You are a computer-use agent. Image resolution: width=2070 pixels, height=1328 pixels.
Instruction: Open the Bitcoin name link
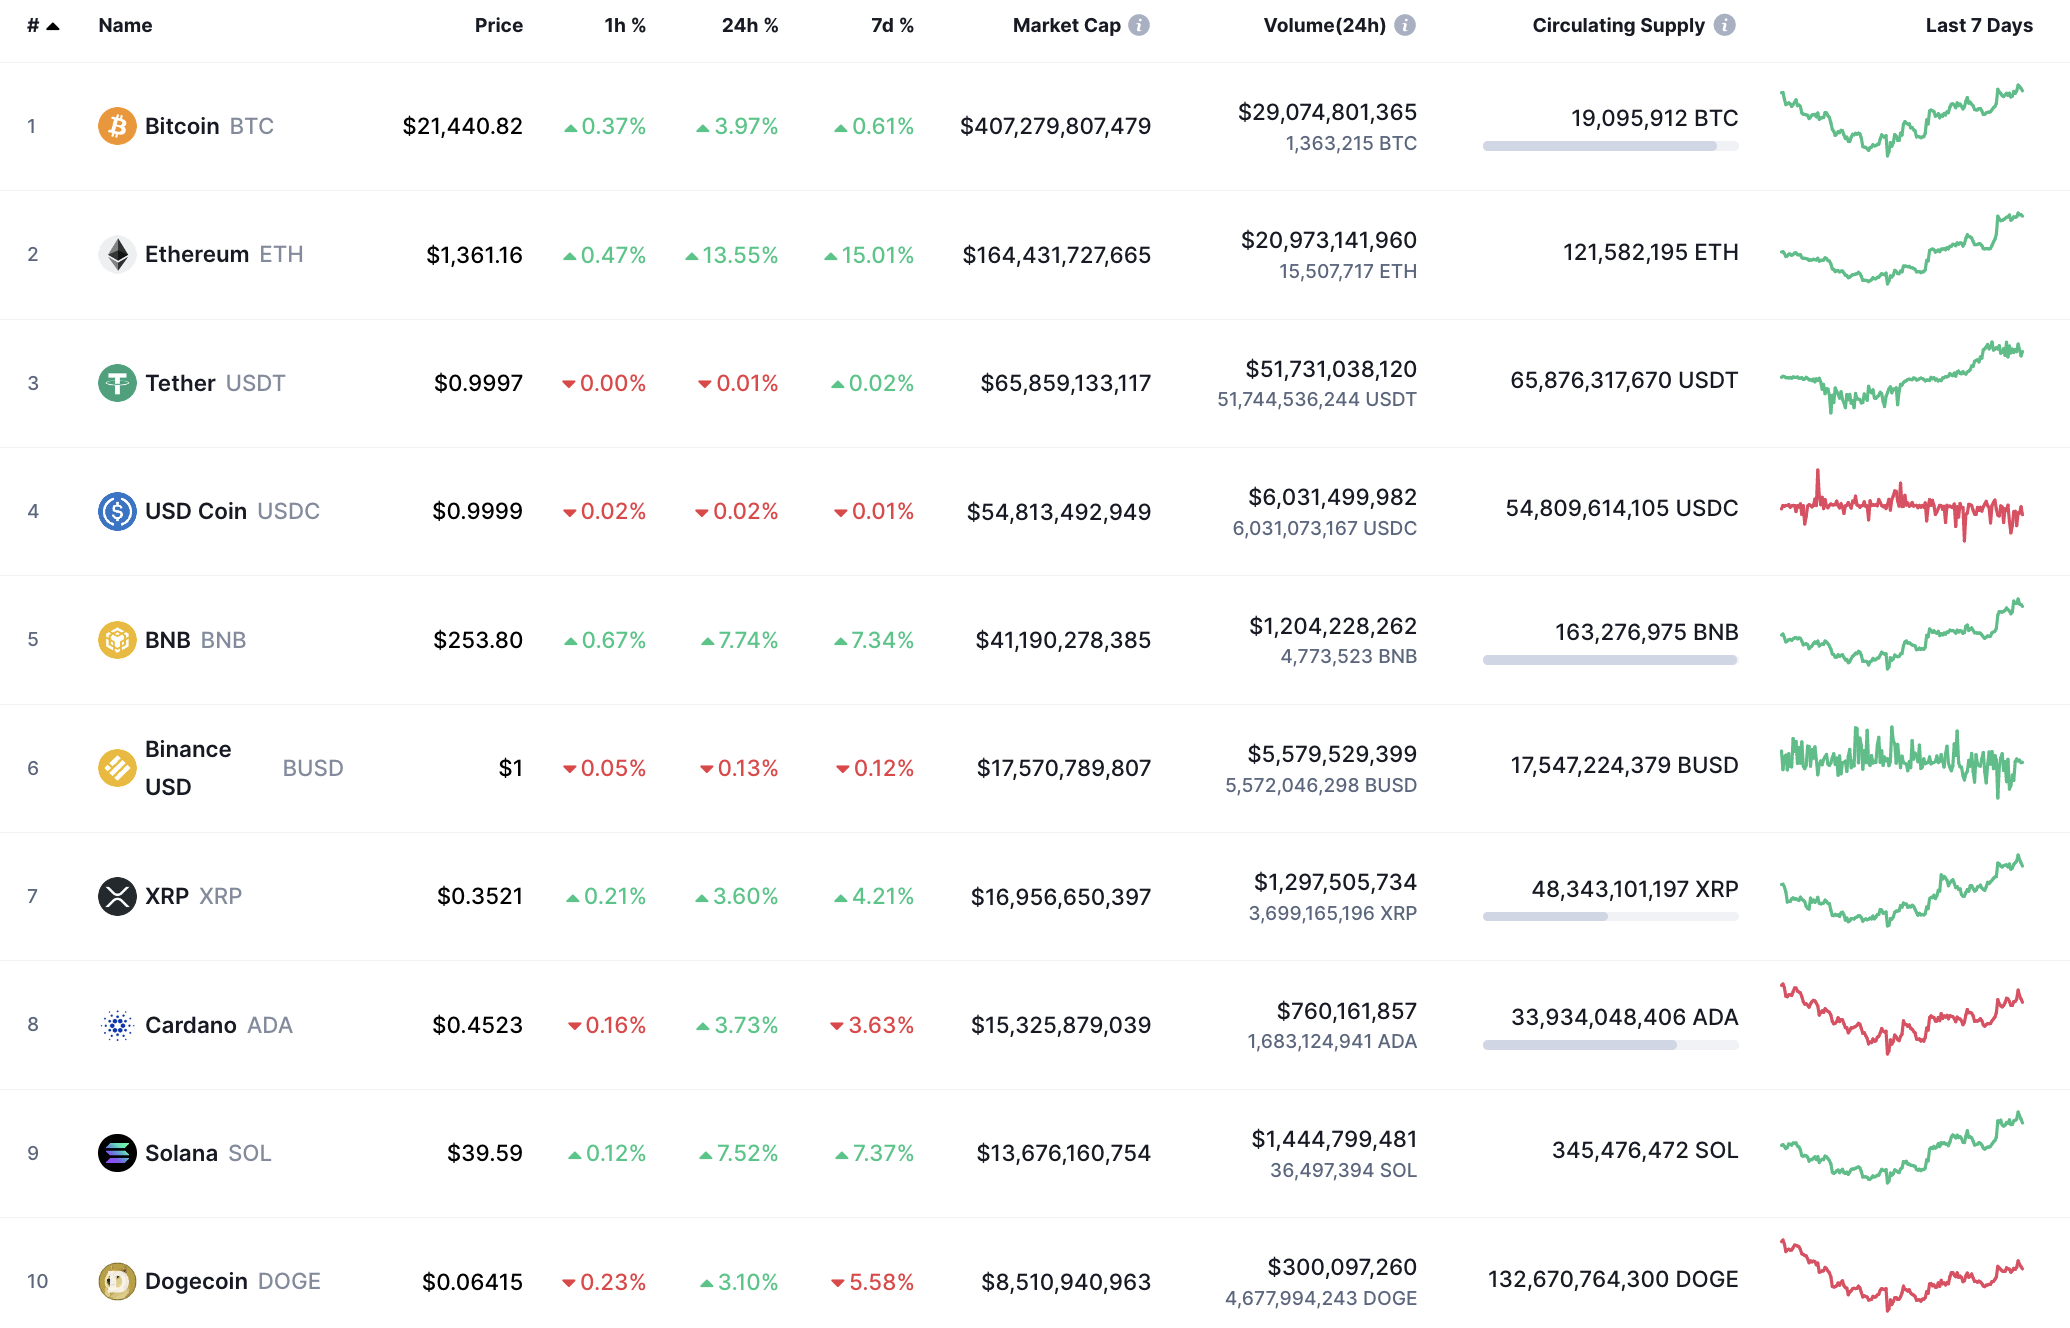point(181,126)
